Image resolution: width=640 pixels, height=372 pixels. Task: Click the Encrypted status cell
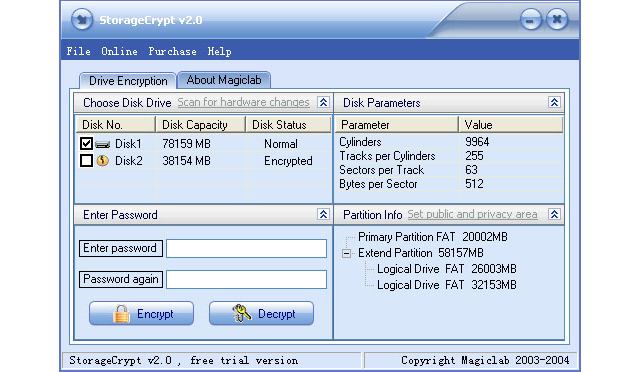click(x=288, y=160)
